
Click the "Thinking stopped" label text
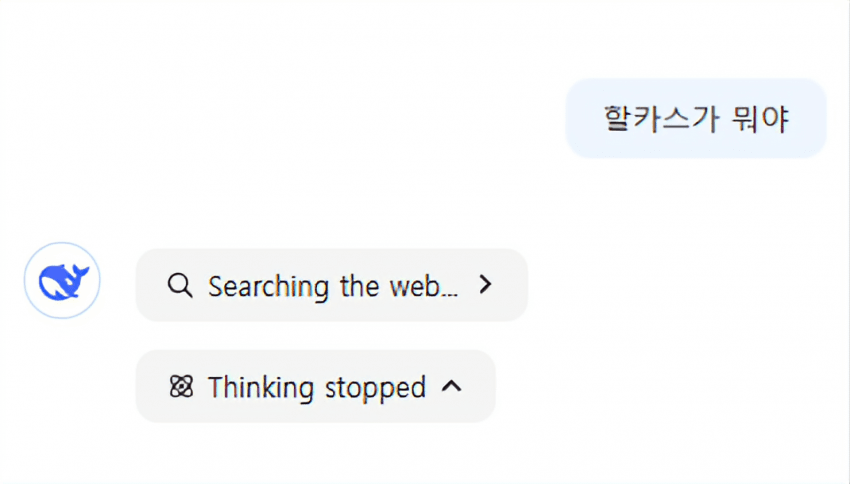pos(317,387)
